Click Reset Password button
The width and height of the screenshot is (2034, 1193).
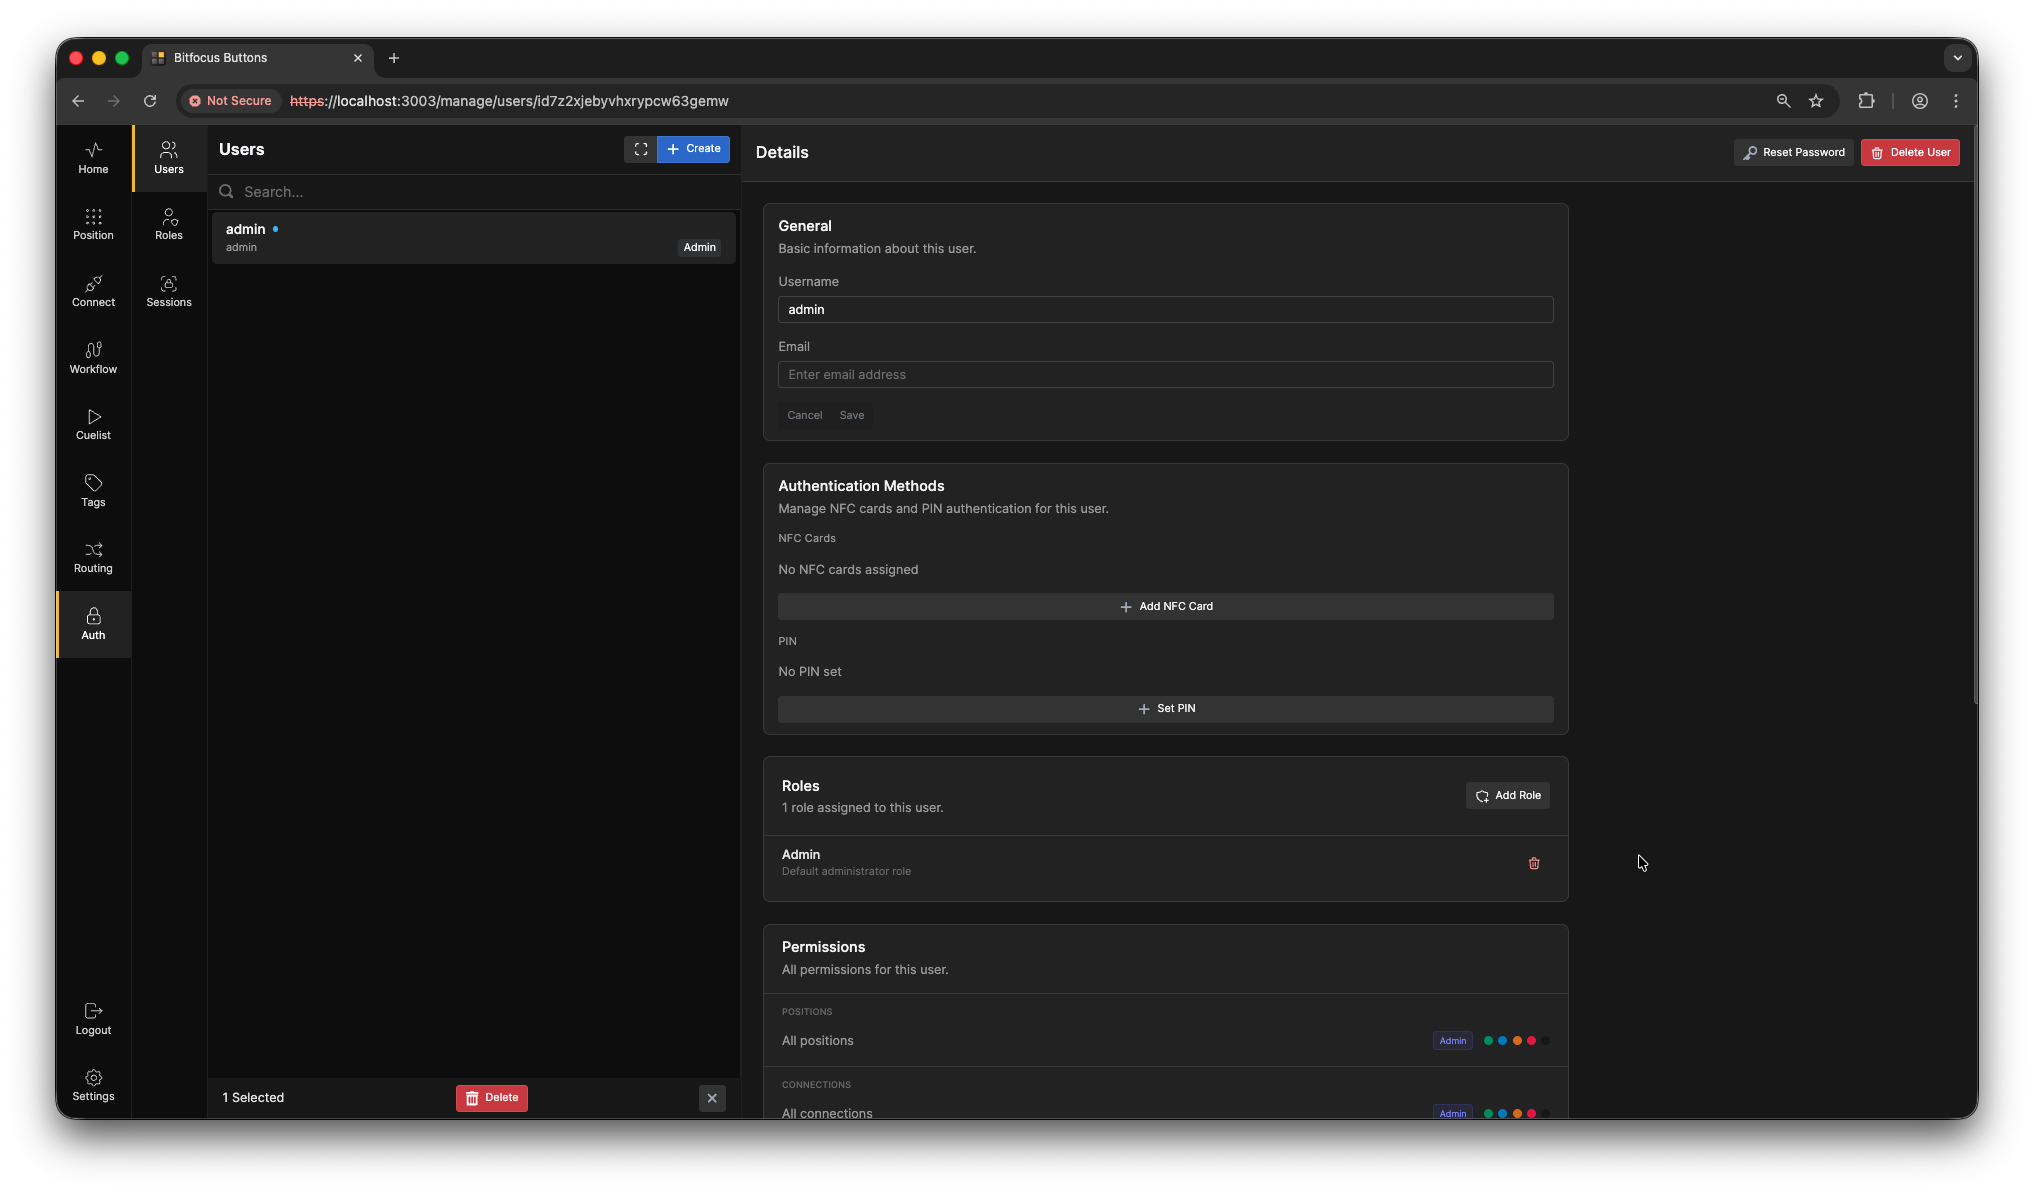coord(1794,152)
